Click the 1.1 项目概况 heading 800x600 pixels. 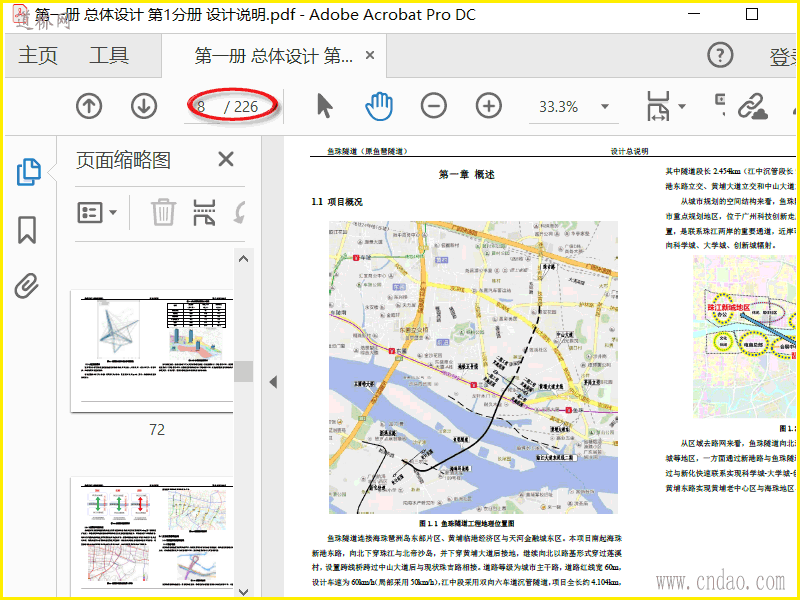coord(337,202)
